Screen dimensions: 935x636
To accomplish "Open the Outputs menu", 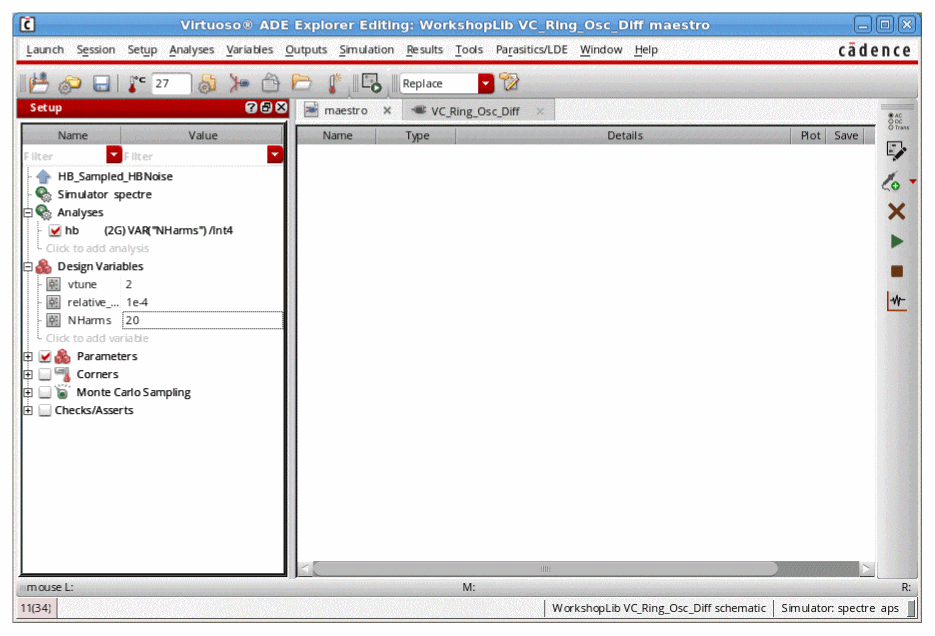I will click(306, 49).
